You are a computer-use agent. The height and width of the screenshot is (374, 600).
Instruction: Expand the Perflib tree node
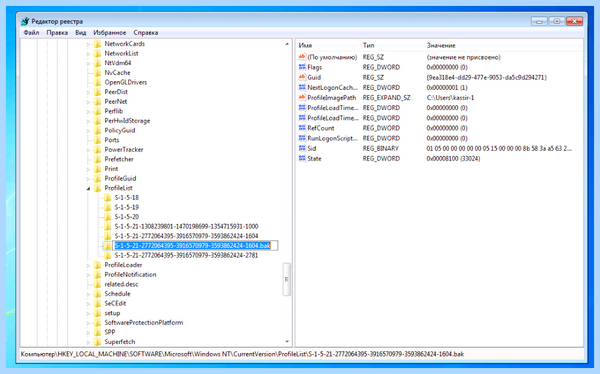pyautogui.click(x=88, y=111)
